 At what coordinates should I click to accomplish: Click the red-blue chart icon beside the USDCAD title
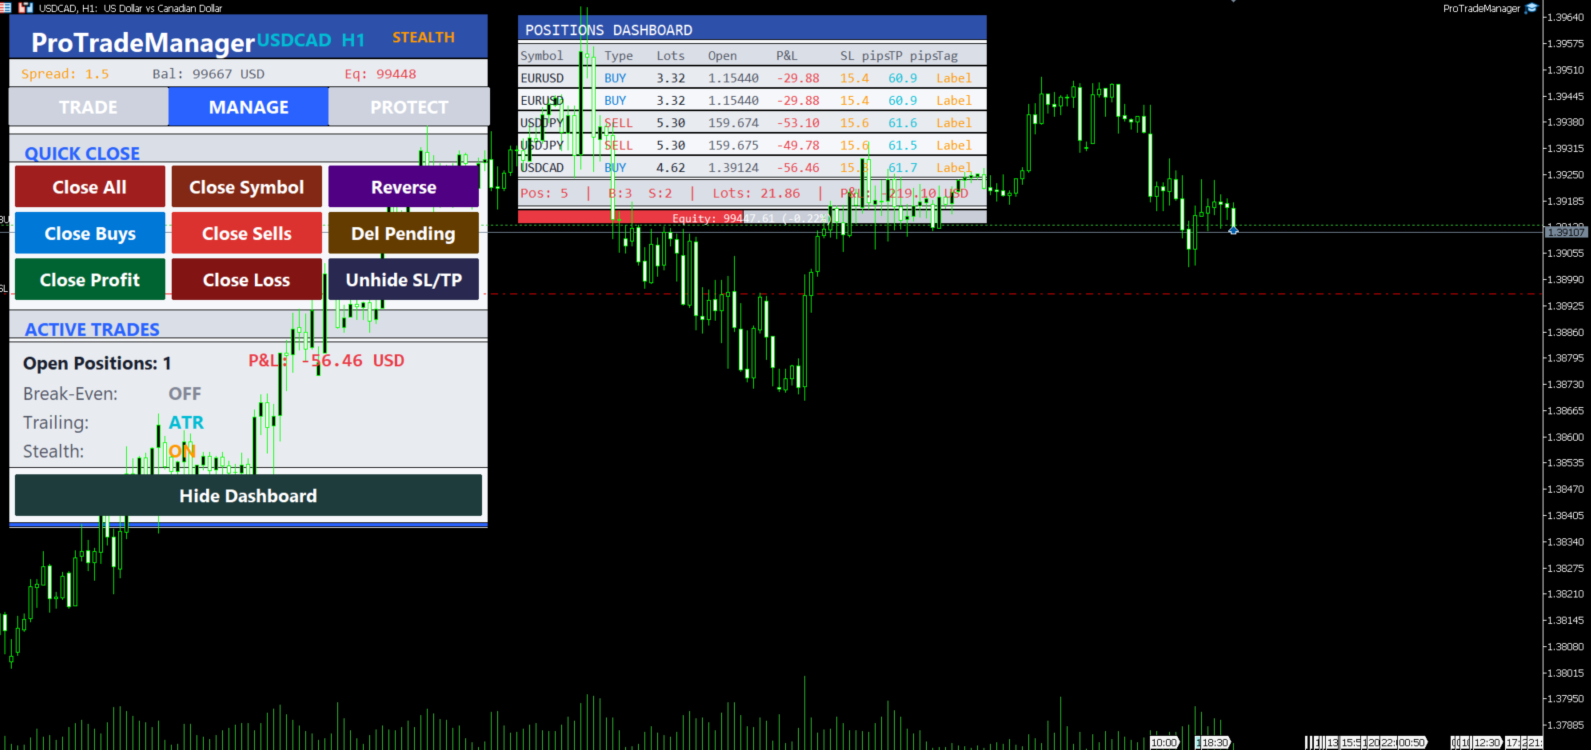coord(26,8)
